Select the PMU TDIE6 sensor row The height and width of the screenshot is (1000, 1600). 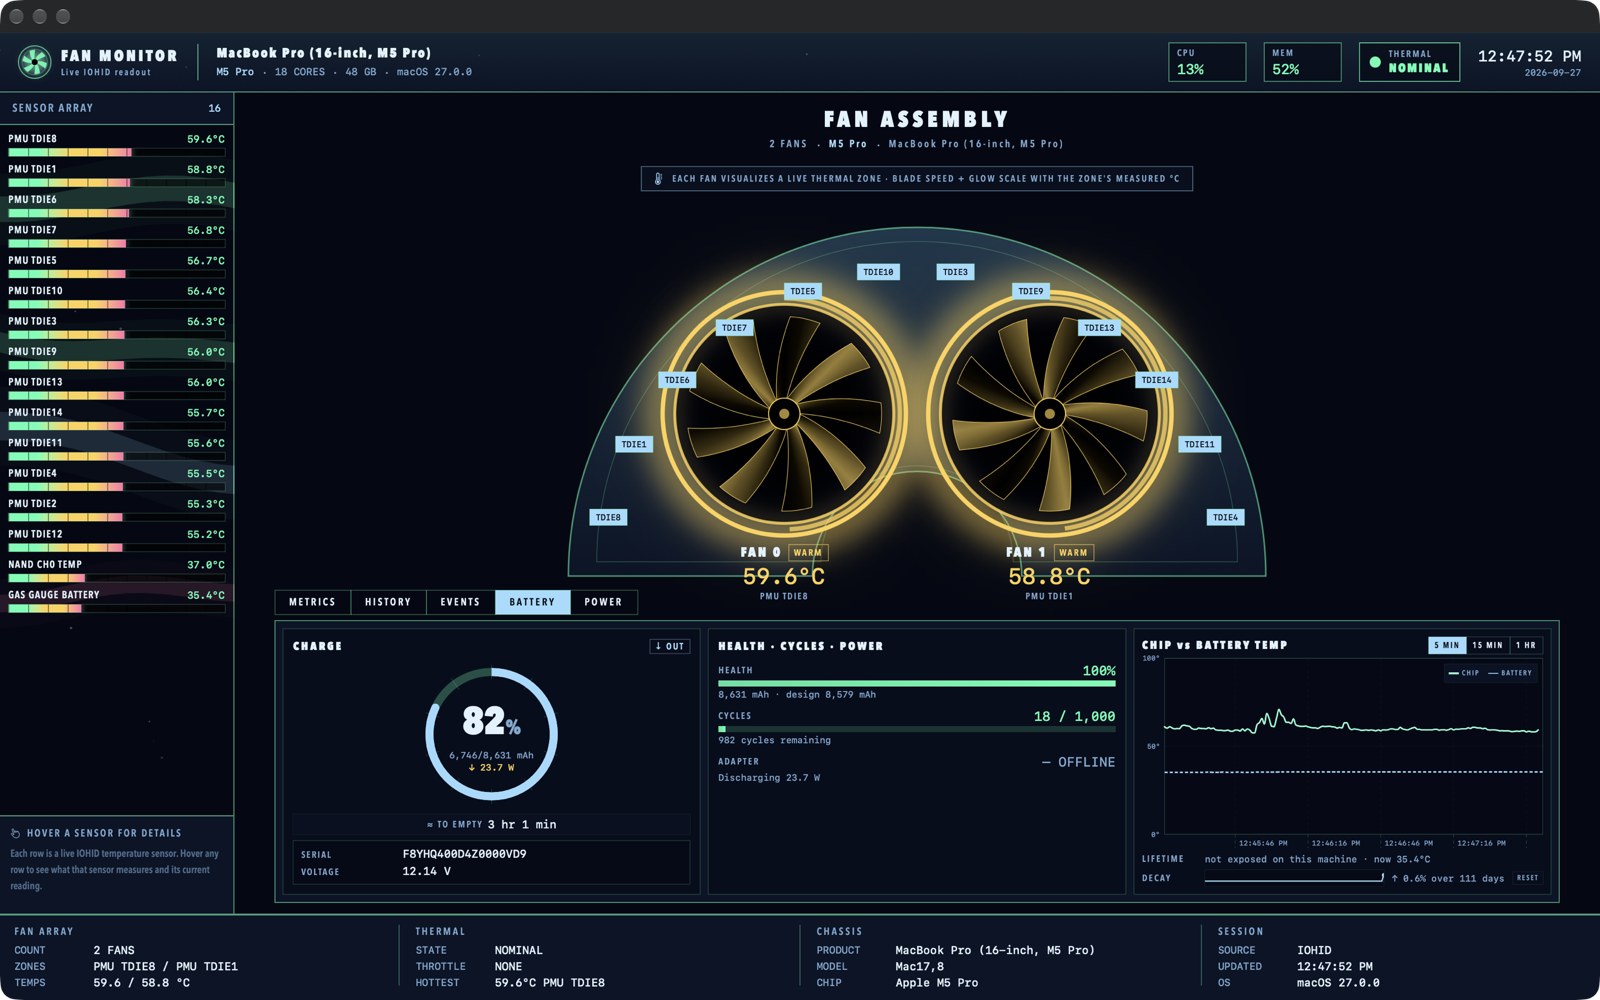[x=117, y=205]
